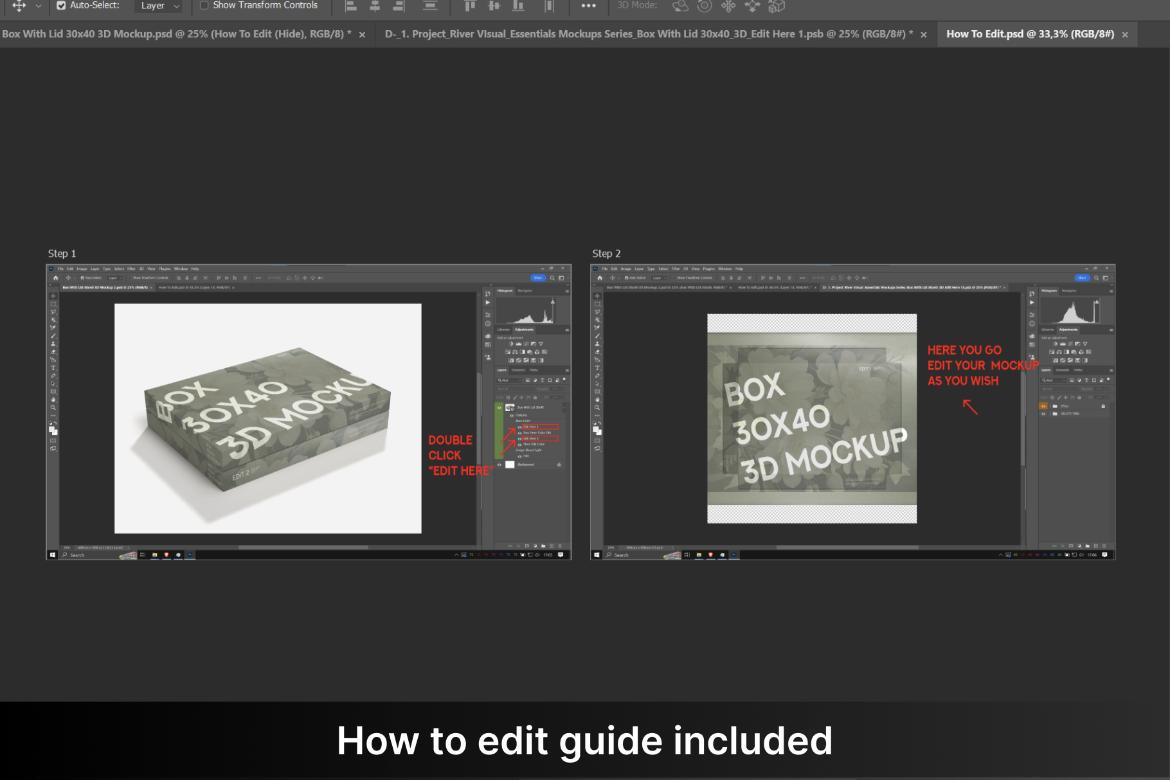
Task: Select the Step 1 screenshot image on canvas
Action: coord(309,412)
